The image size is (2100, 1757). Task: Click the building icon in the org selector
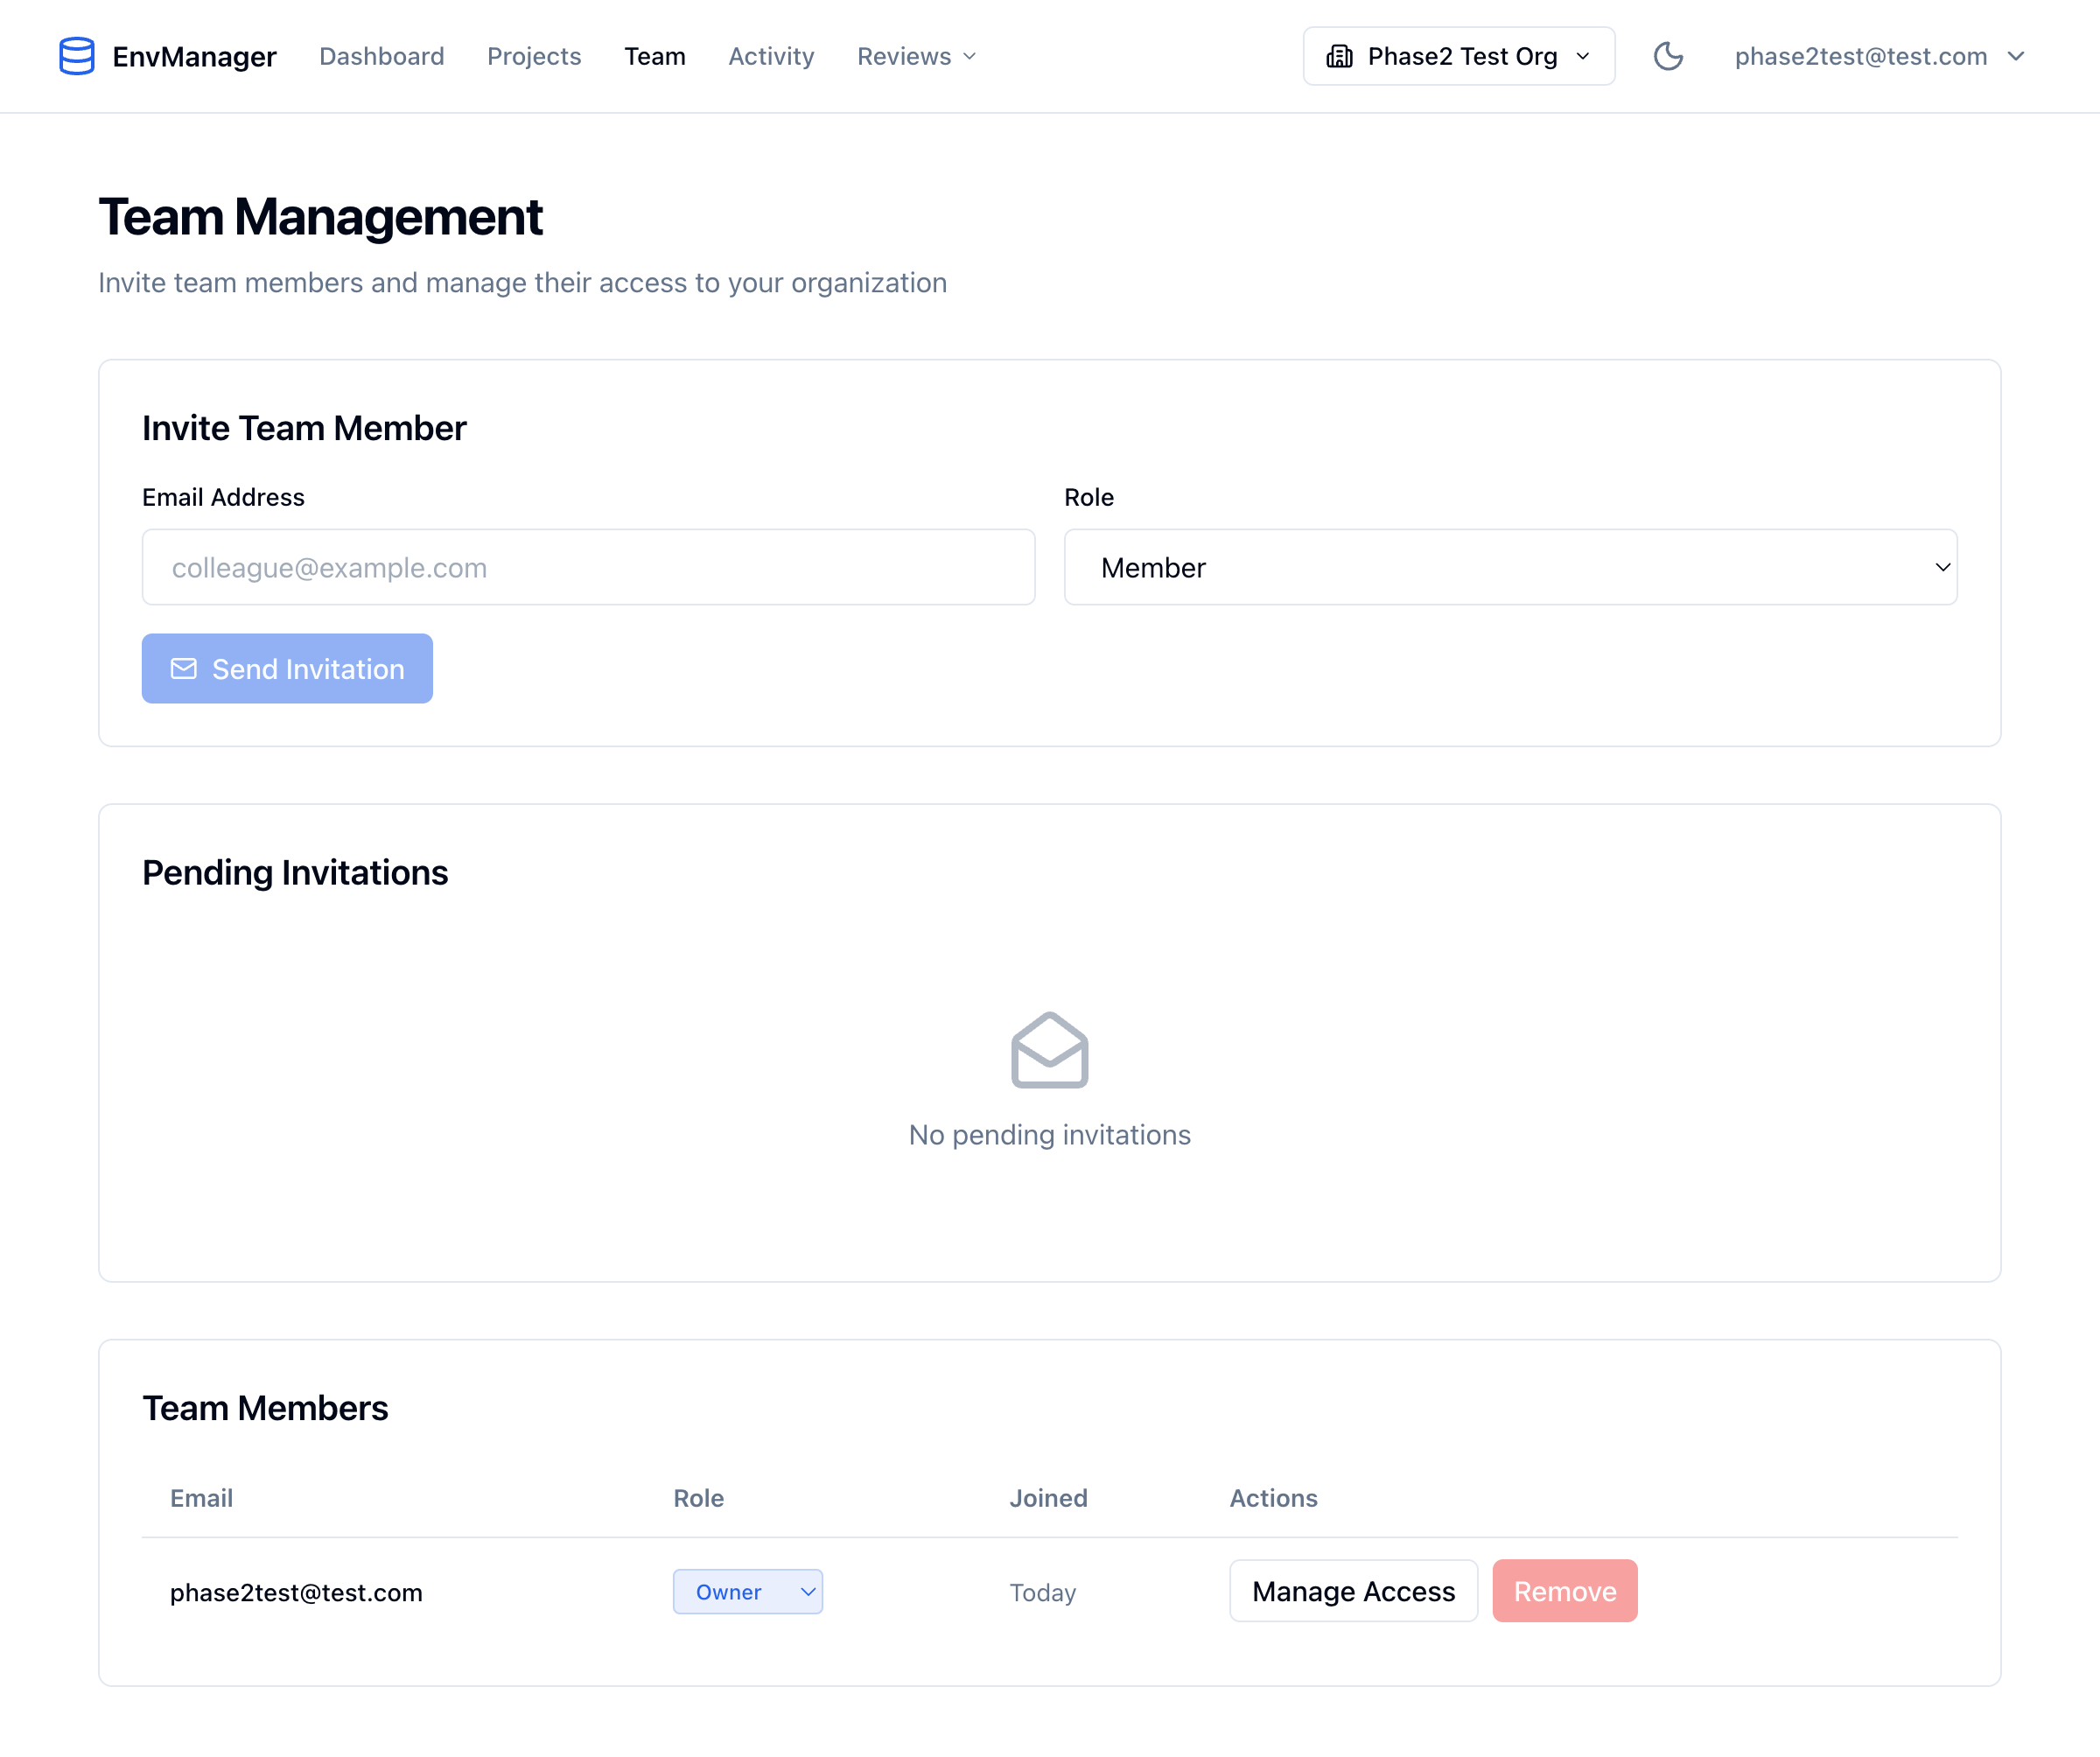click(x=1338, y=56)
